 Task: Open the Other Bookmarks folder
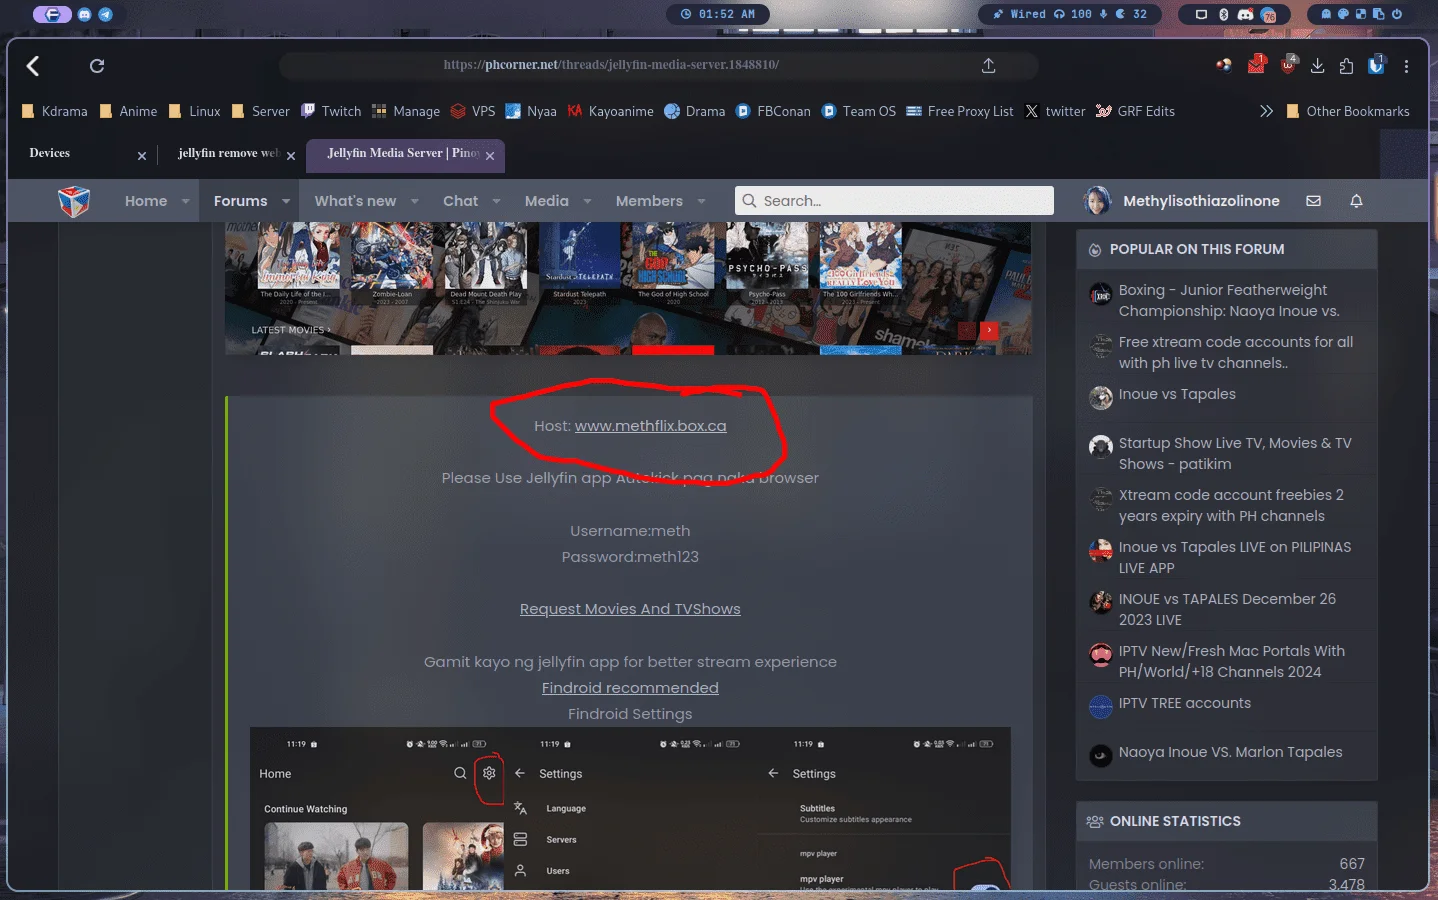coord(1347,111)
